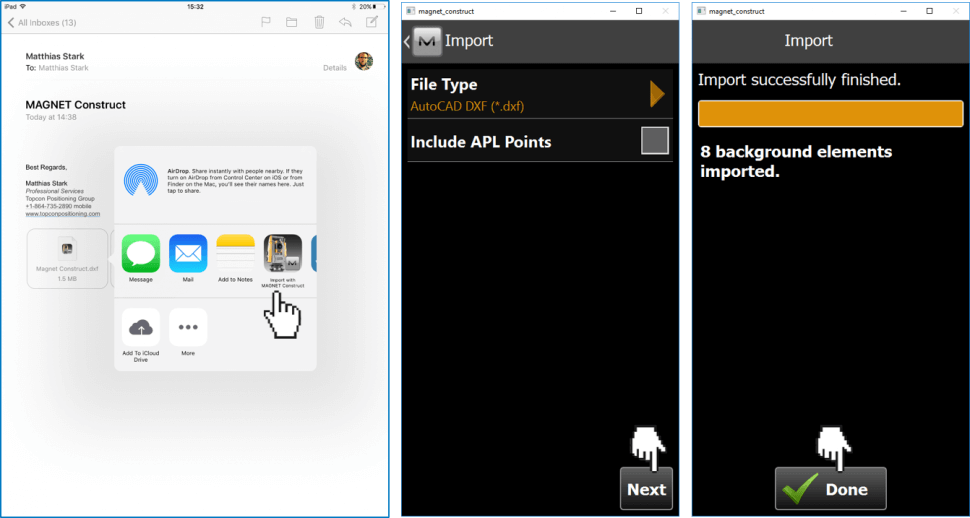Tap the reply arrow icon in mail
This screenshot has height=518, width=970.
[345, 23]
